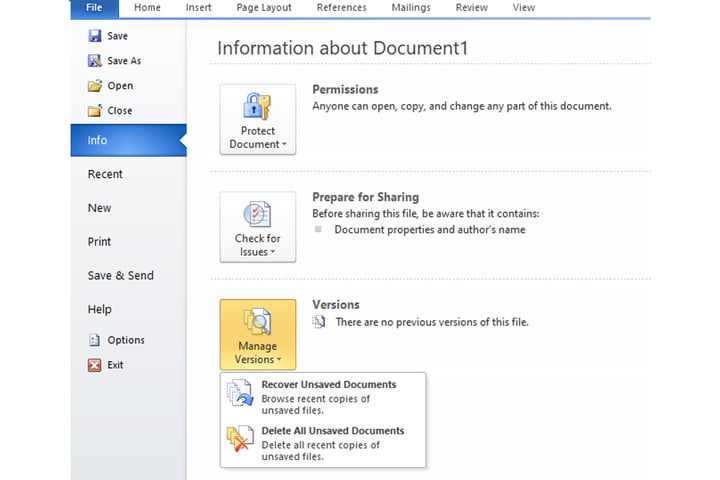Click the Delete All Unsaved Documents icon
Image resolution: width=720 pixels, height=480 pixels.
(x=240, y=439)
